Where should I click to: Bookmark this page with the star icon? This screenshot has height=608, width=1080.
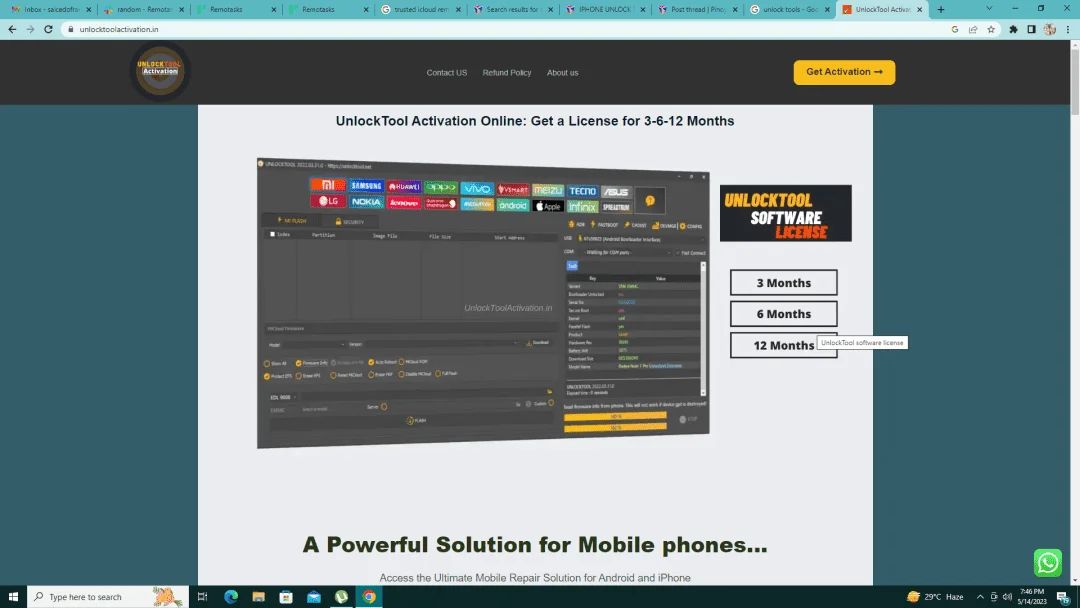[991, 30]
